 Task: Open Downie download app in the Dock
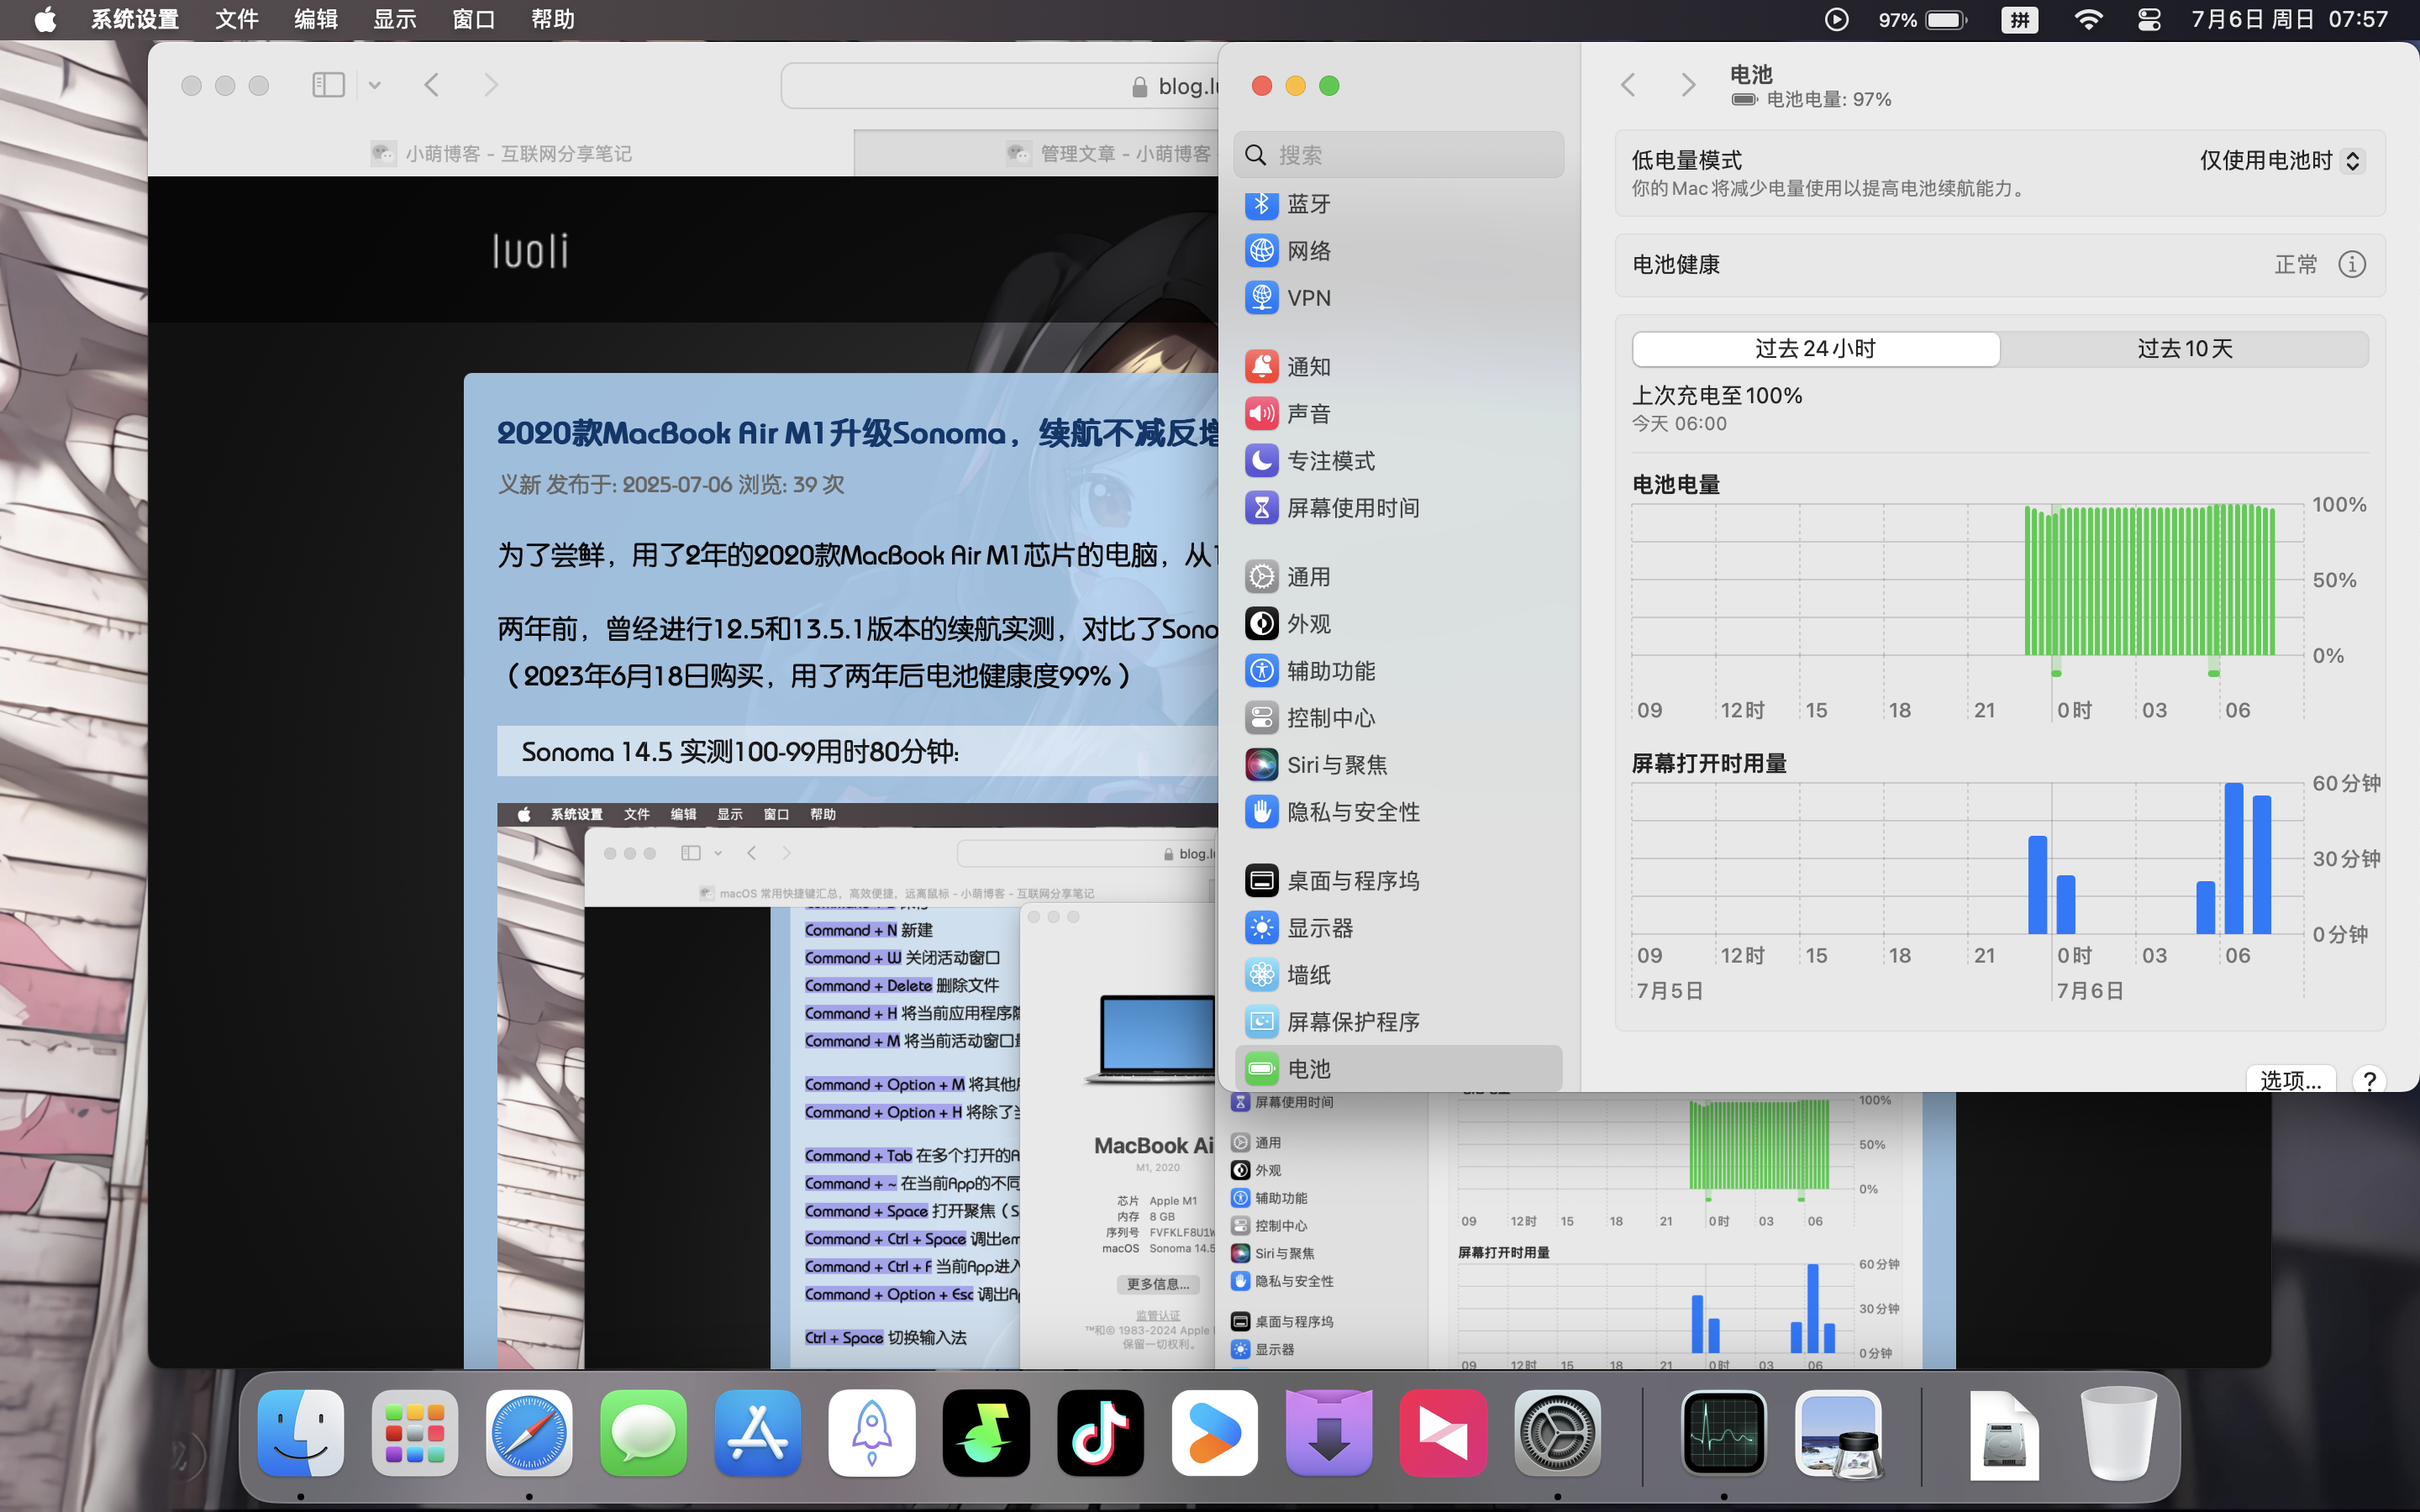click(1328, 1433)
